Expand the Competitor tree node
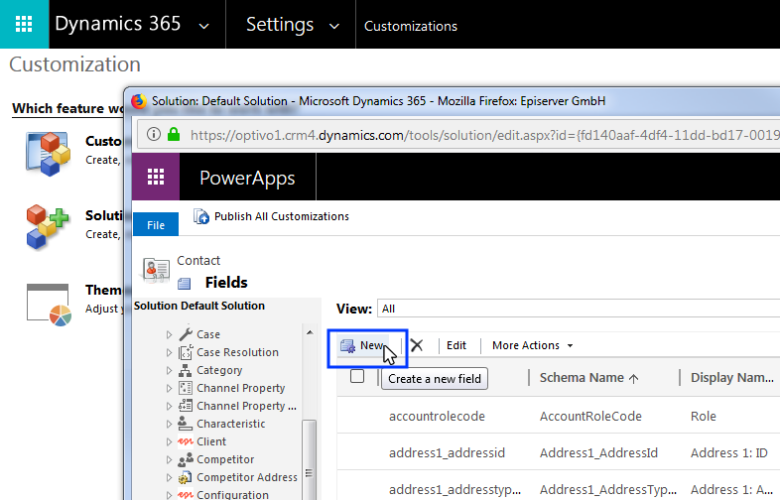 click(x=169, y=460)
